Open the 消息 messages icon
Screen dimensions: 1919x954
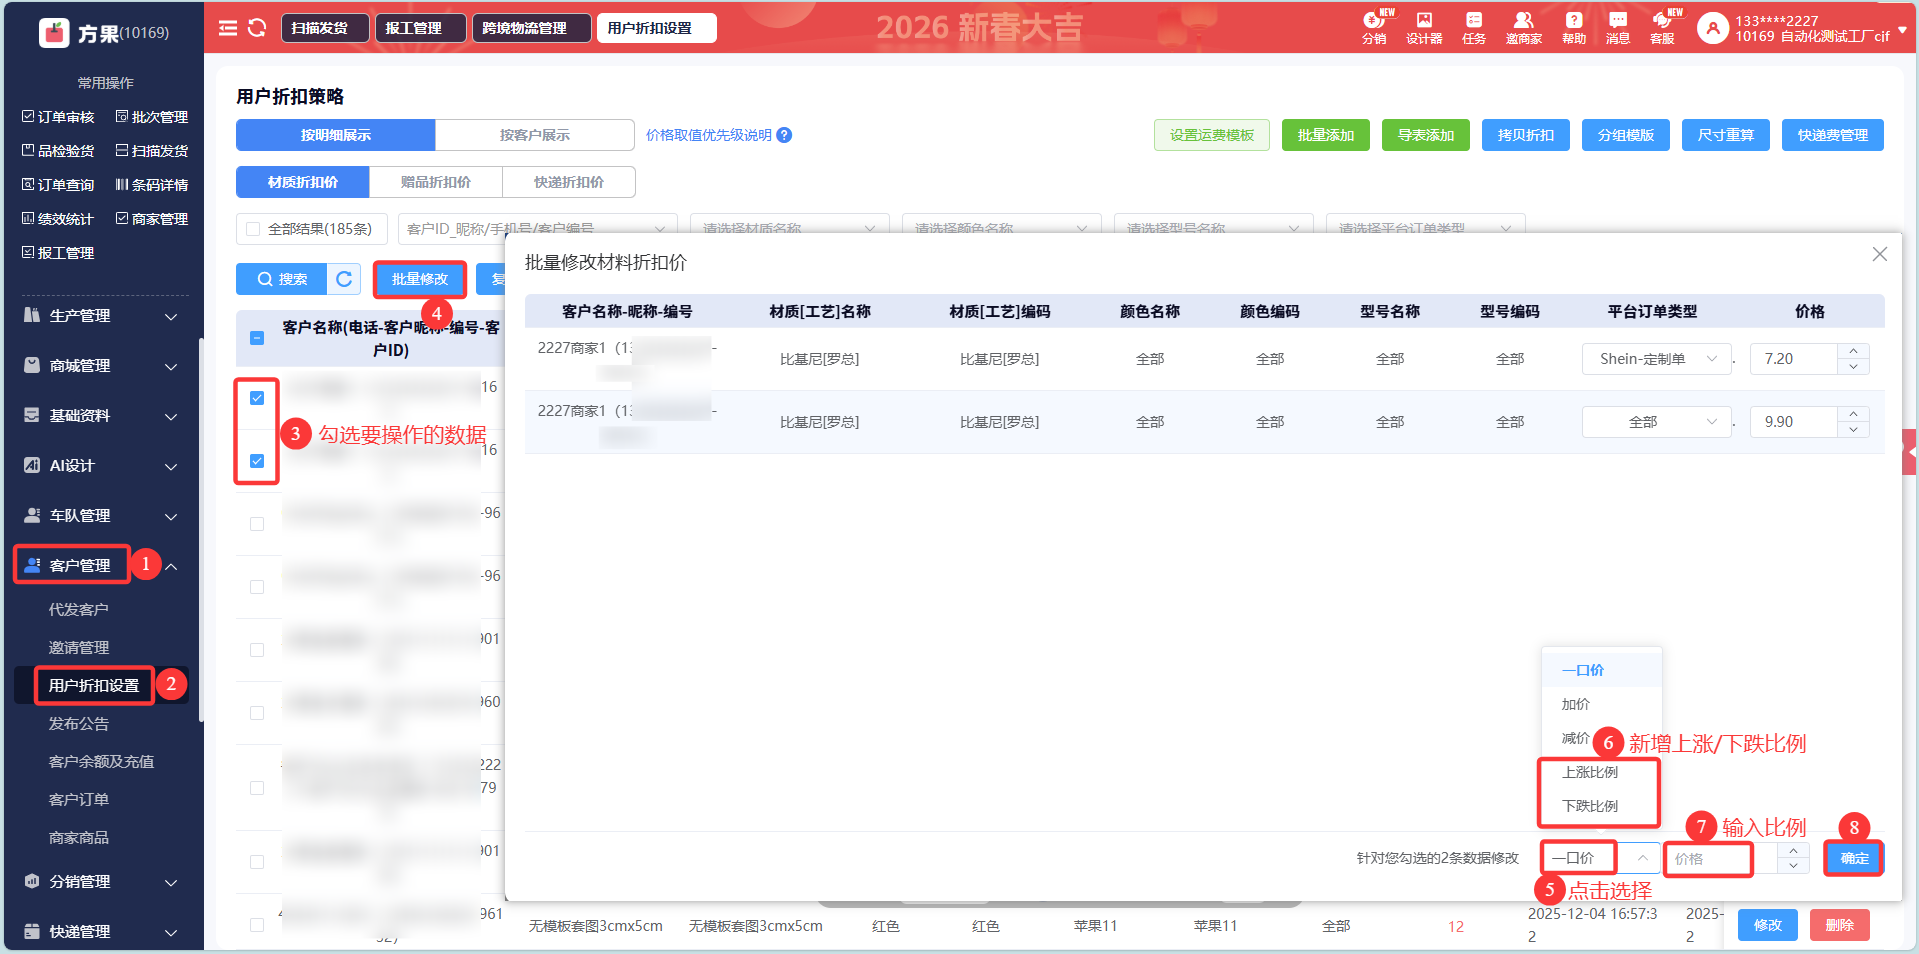[x=1617, y=28]
